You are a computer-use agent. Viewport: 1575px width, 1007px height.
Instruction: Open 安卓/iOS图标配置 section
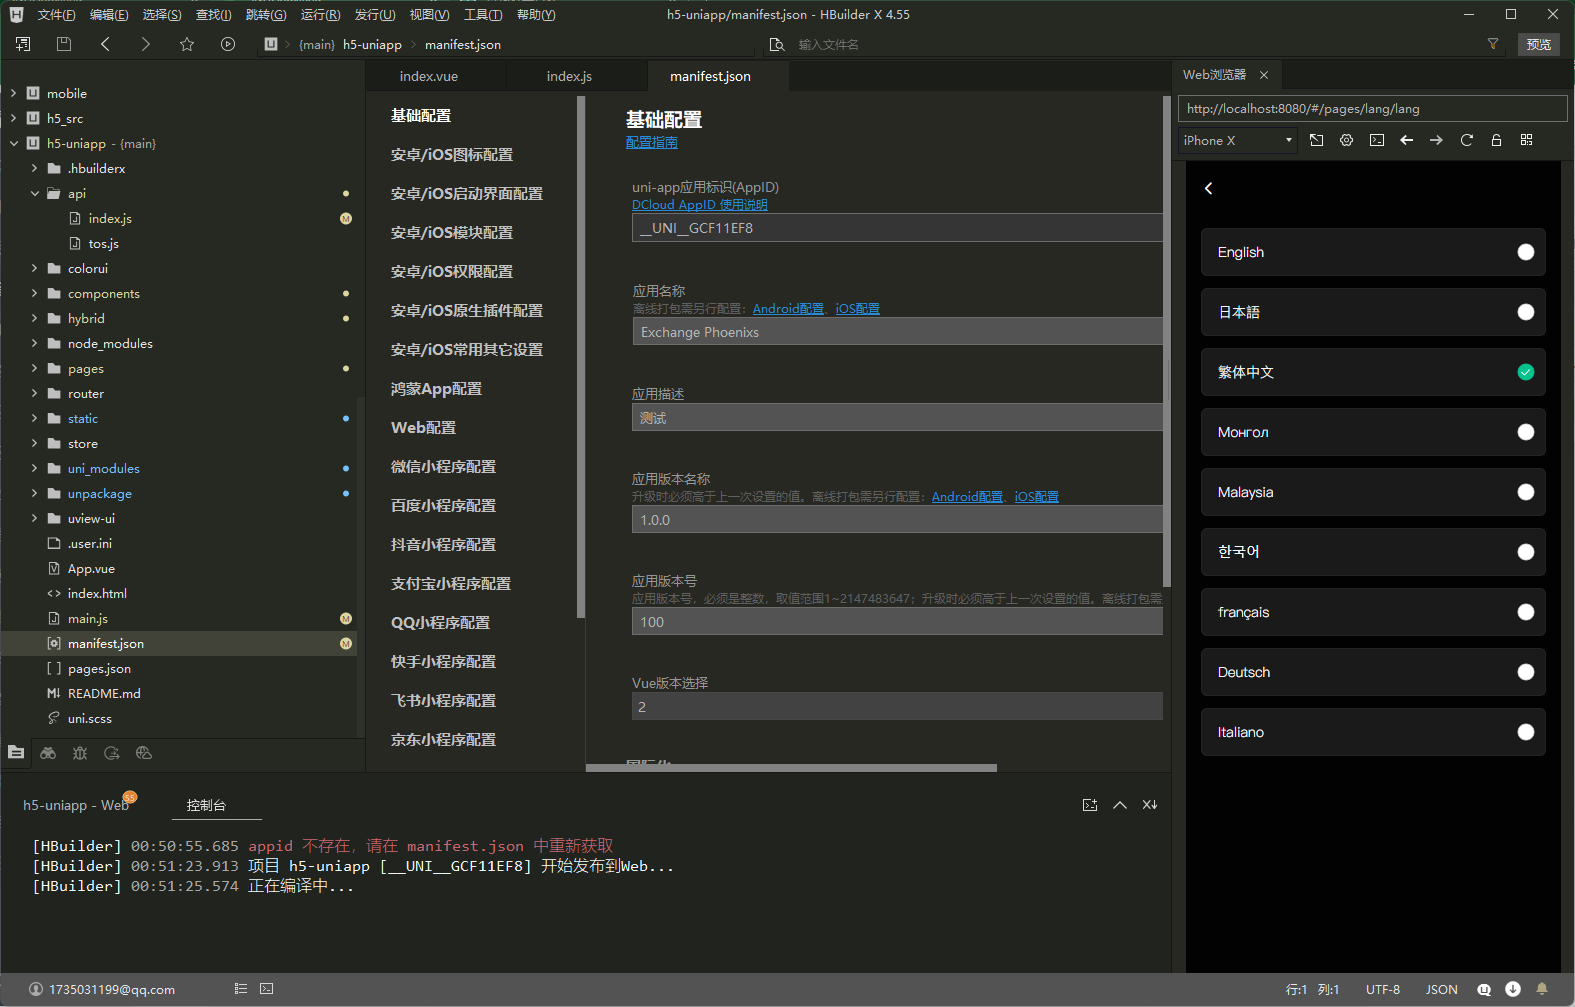(452, 155)
